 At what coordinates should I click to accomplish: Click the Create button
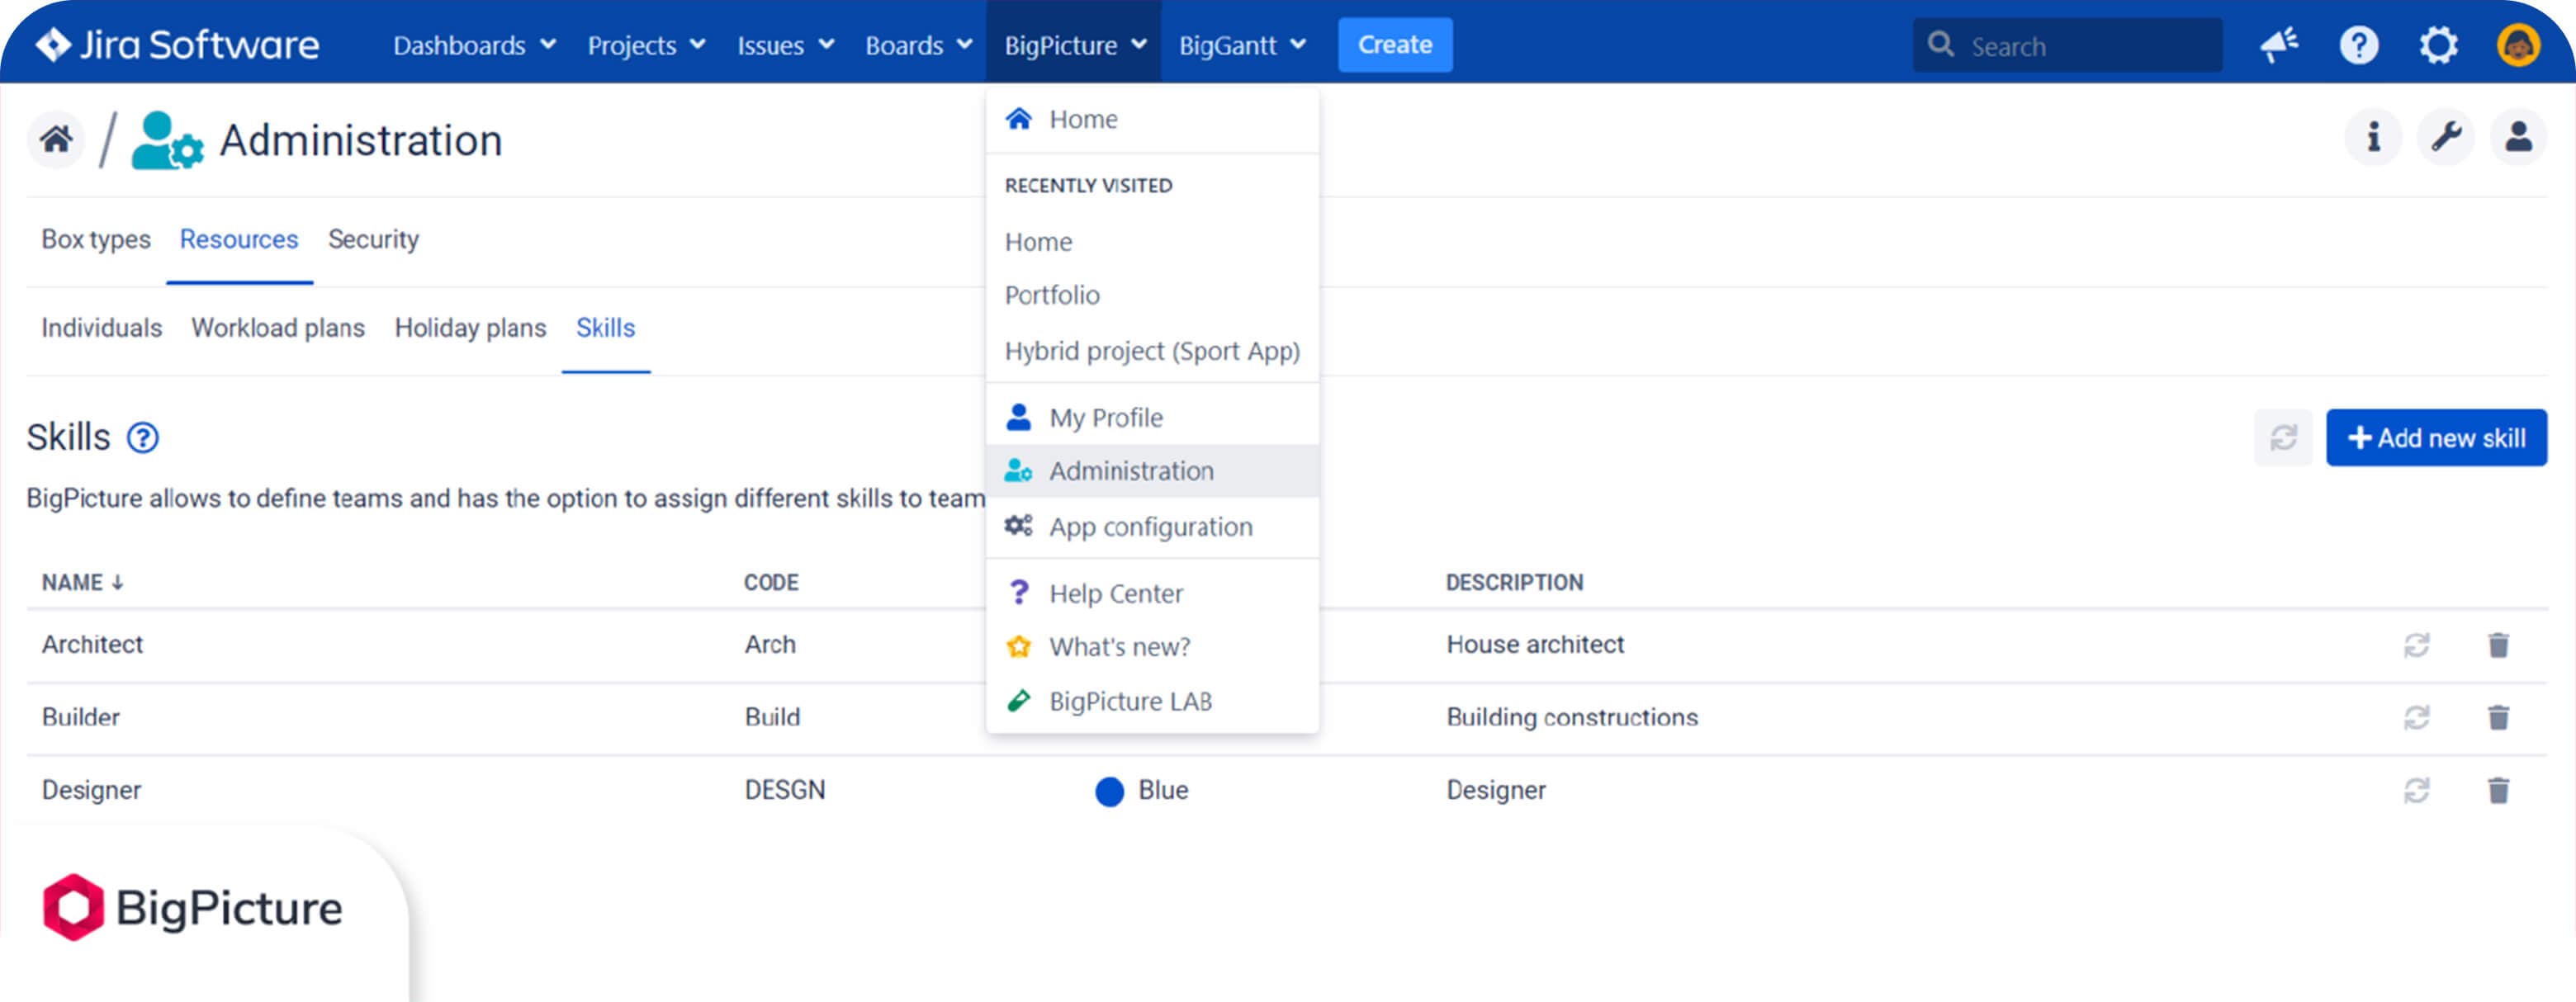pyautogui.click(x=1395, y=45)
